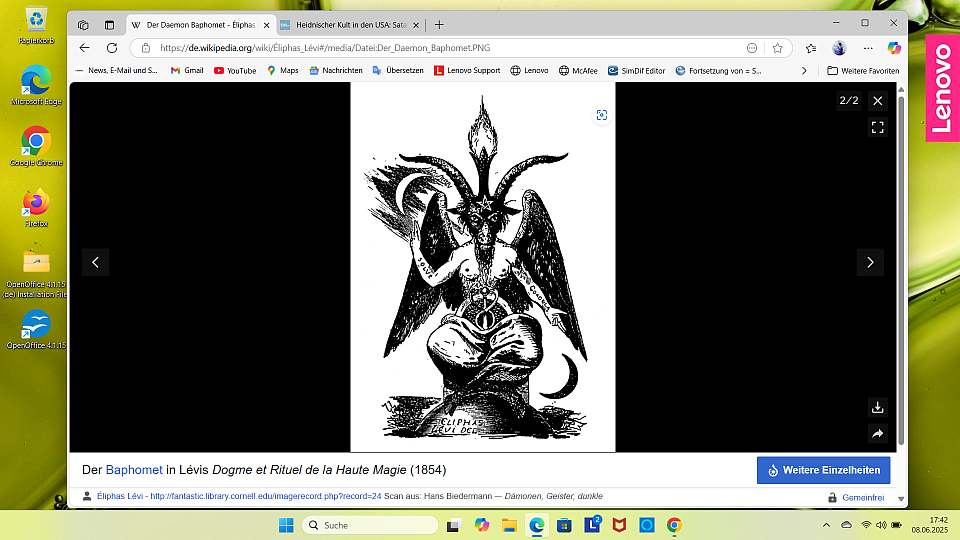Open the Edge profile avatar
Screen dimensions: 960x540
839,48
